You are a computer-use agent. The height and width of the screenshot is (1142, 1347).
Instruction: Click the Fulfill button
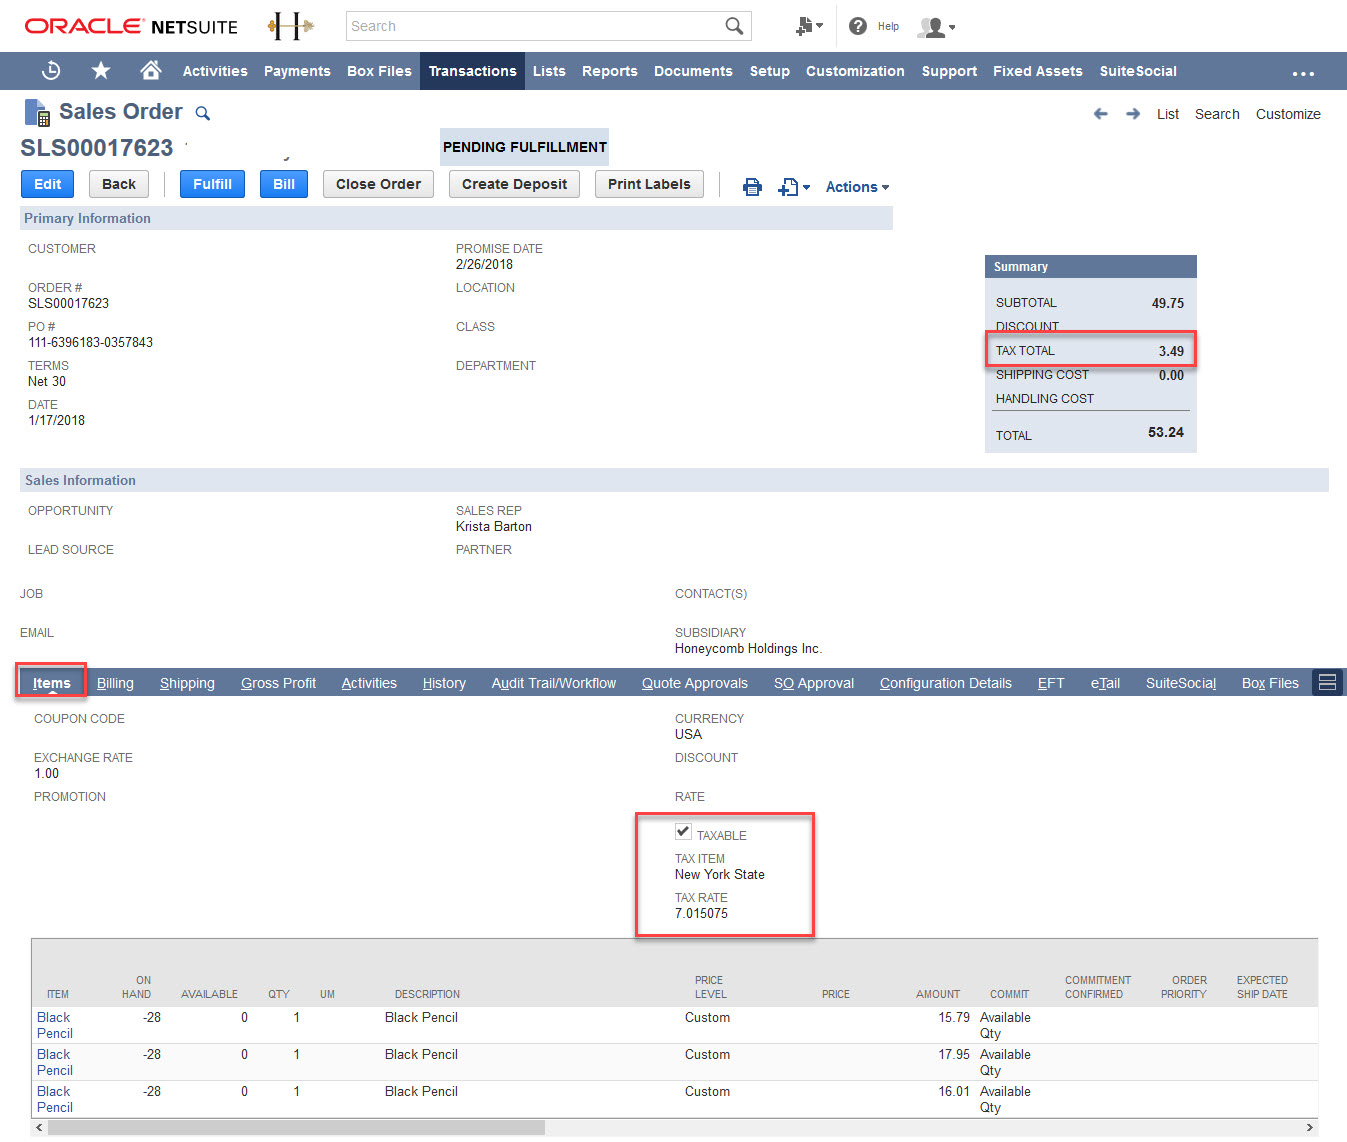pos(212,184)
